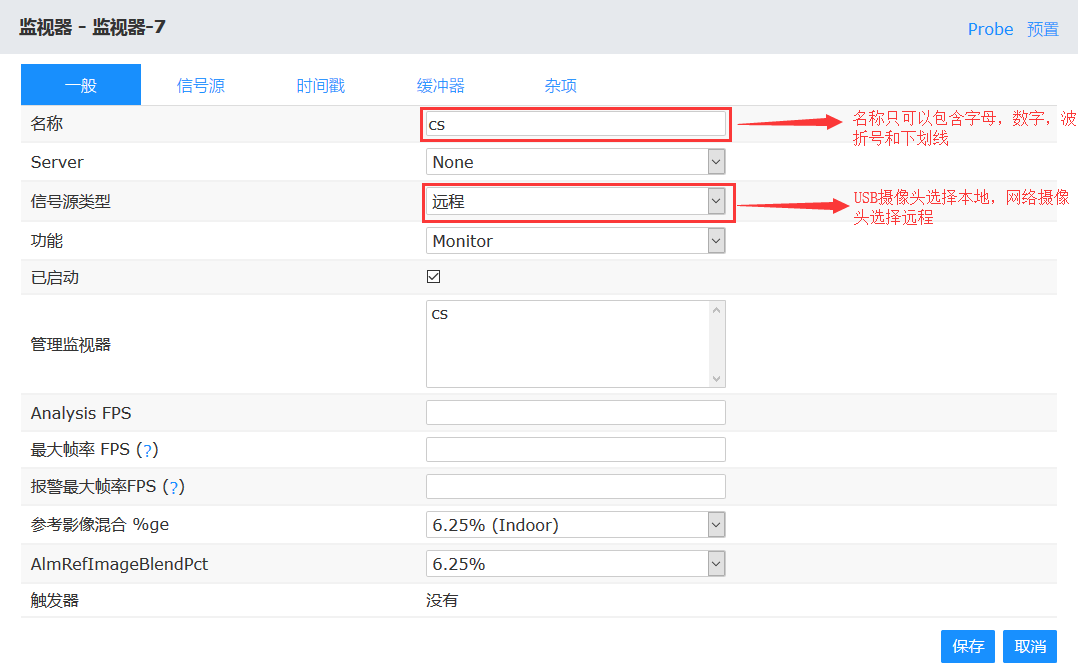Go to the 杂项 tab
The width and height of the screenshot is (1078, 669).
point(560,86)
